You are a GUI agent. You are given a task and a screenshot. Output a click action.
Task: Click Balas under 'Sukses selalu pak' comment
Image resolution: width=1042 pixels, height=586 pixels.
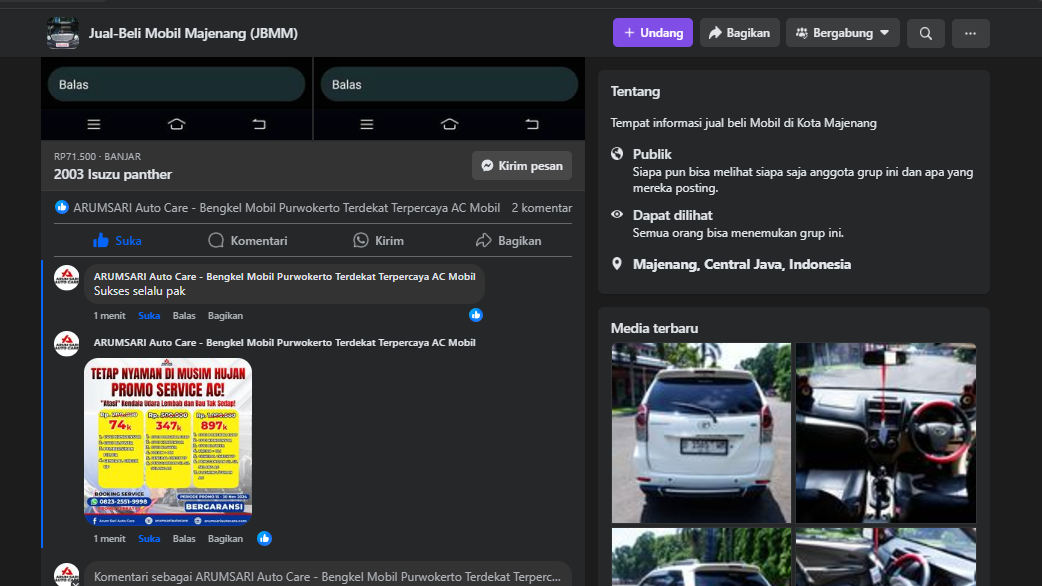point(184,316)
